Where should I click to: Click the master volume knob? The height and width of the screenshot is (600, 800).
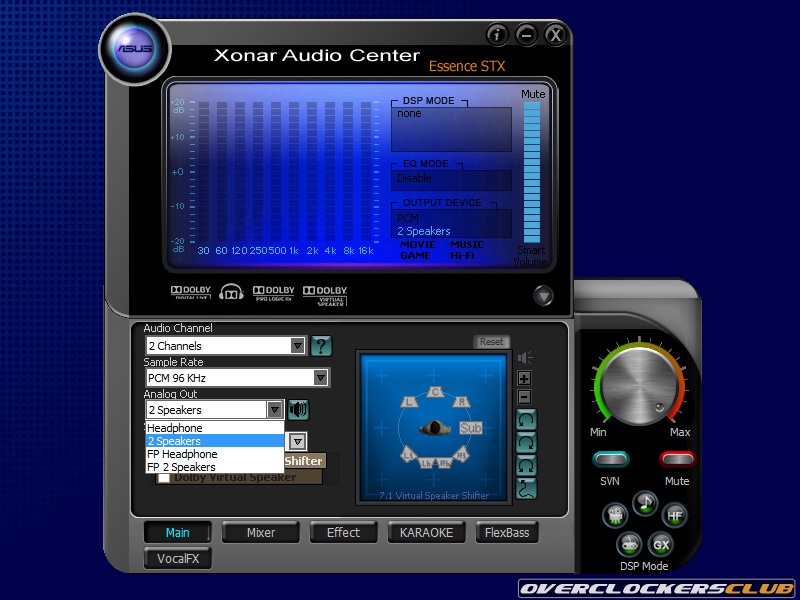tap(639, 386)
